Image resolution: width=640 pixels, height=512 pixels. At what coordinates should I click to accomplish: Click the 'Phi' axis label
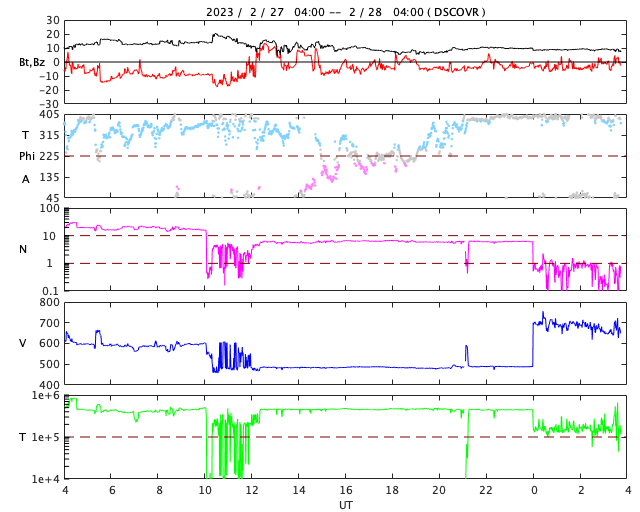click(x=27, y=156)
